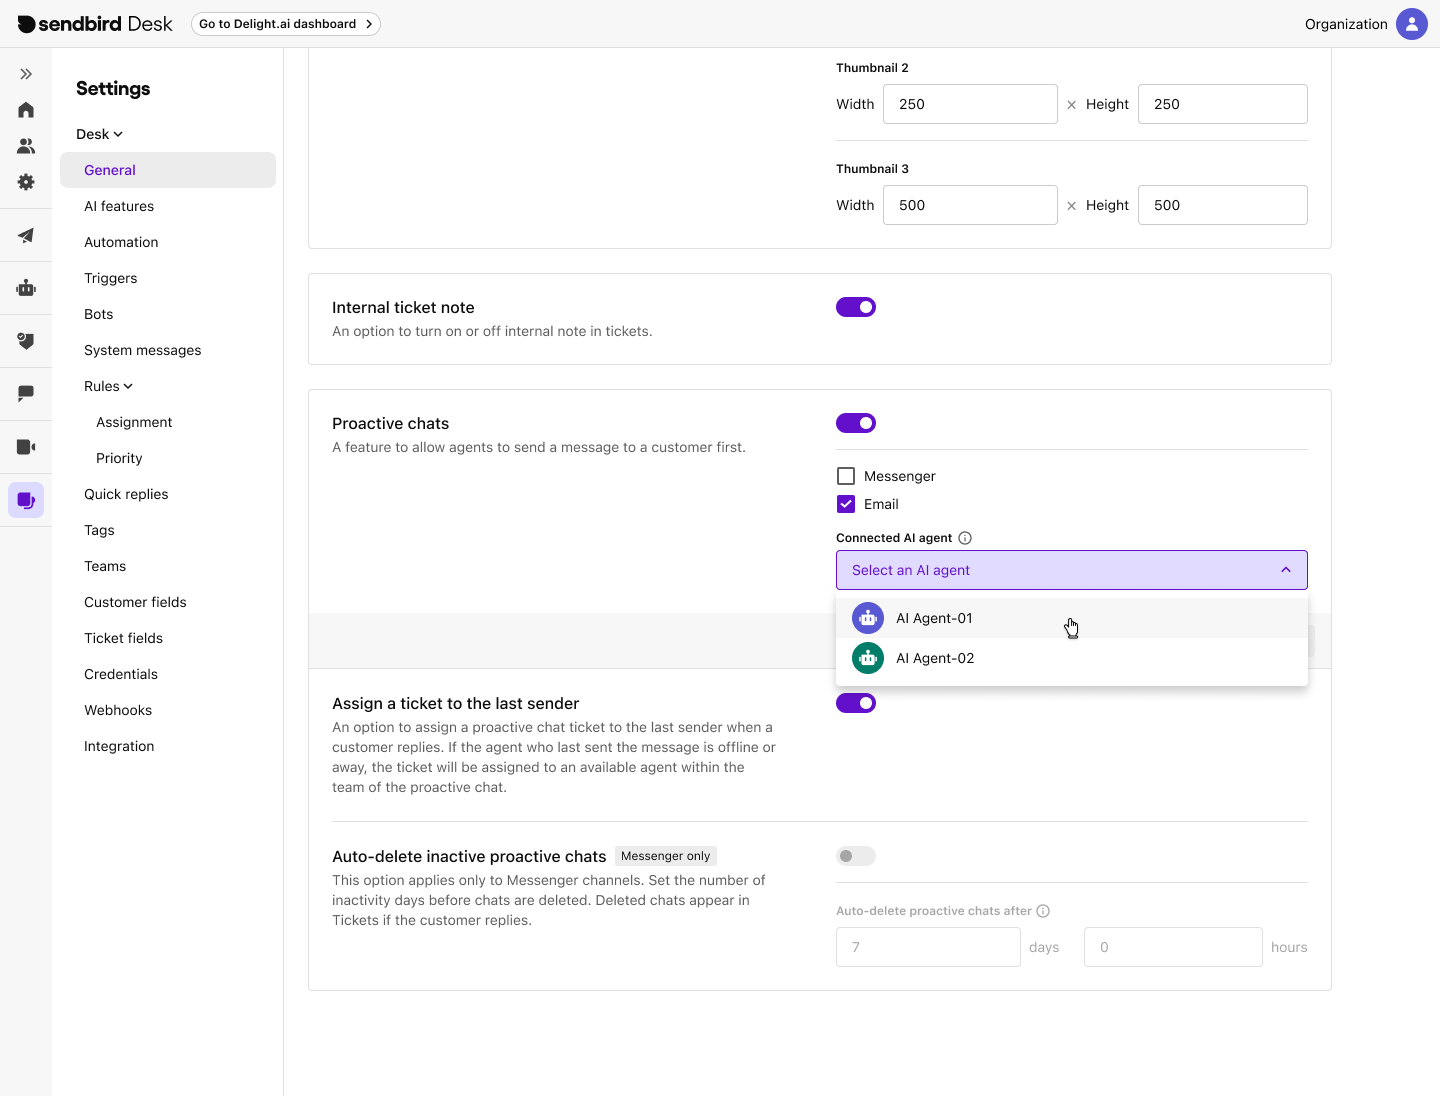Image resolution: width=1440 pixels, height=1096 pixels.
Task: Select the Calls video camera icon
Action: pos(26,446)
